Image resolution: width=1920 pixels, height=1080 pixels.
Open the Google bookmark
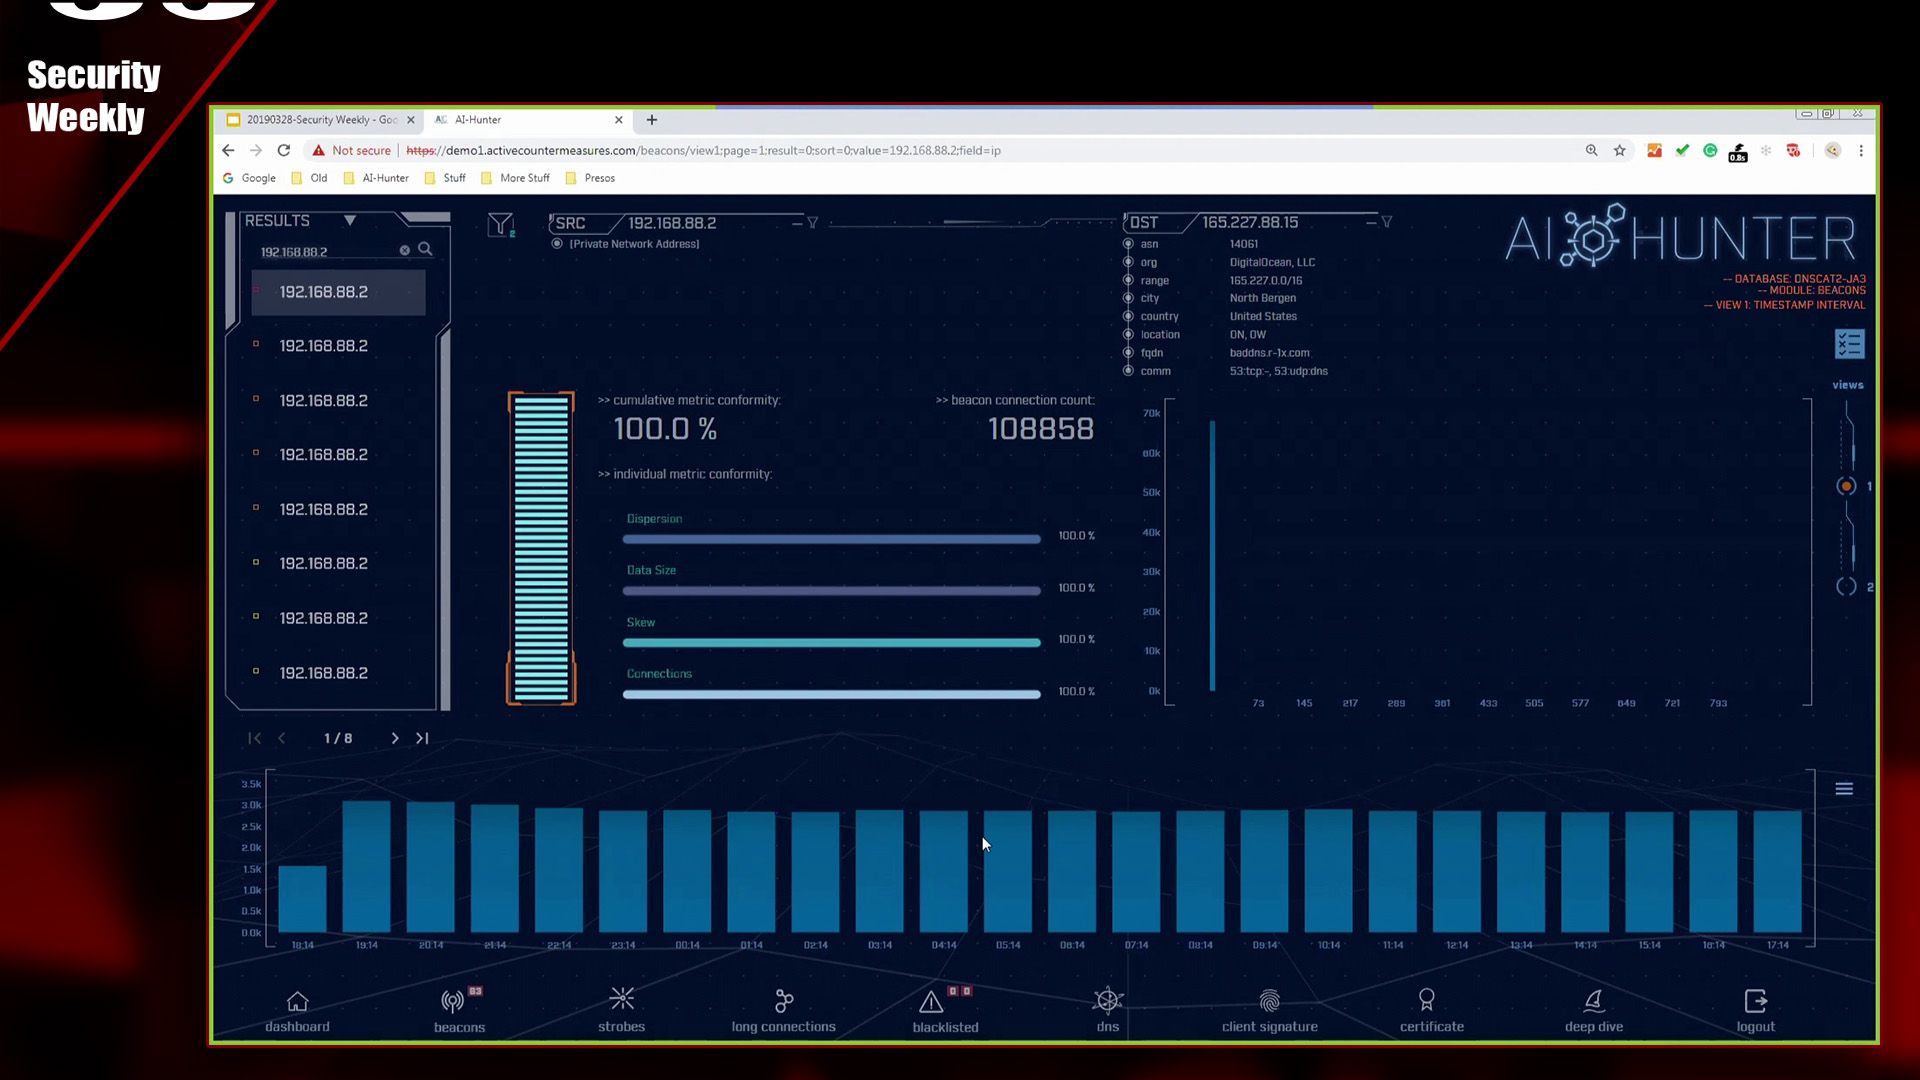(249, 178)
